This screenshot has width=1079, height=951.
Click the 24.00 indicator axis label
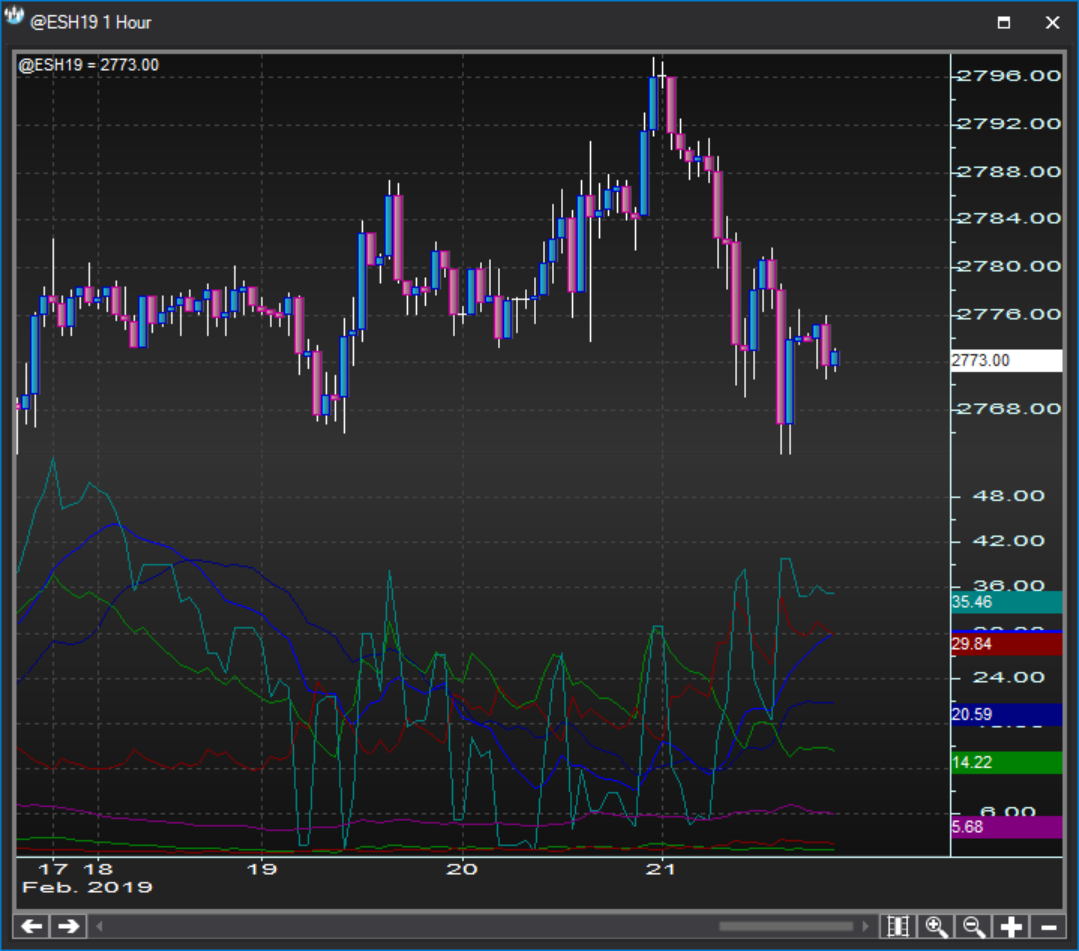1009,678
